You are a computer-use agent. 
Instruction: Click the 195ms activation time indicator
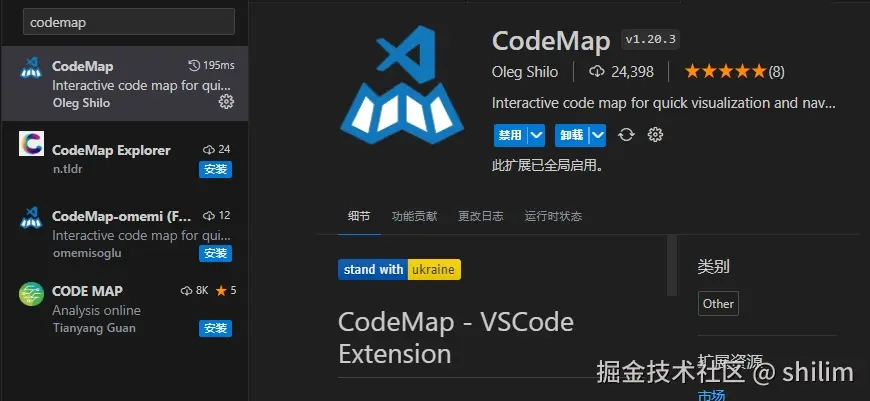tap(211, 65)
